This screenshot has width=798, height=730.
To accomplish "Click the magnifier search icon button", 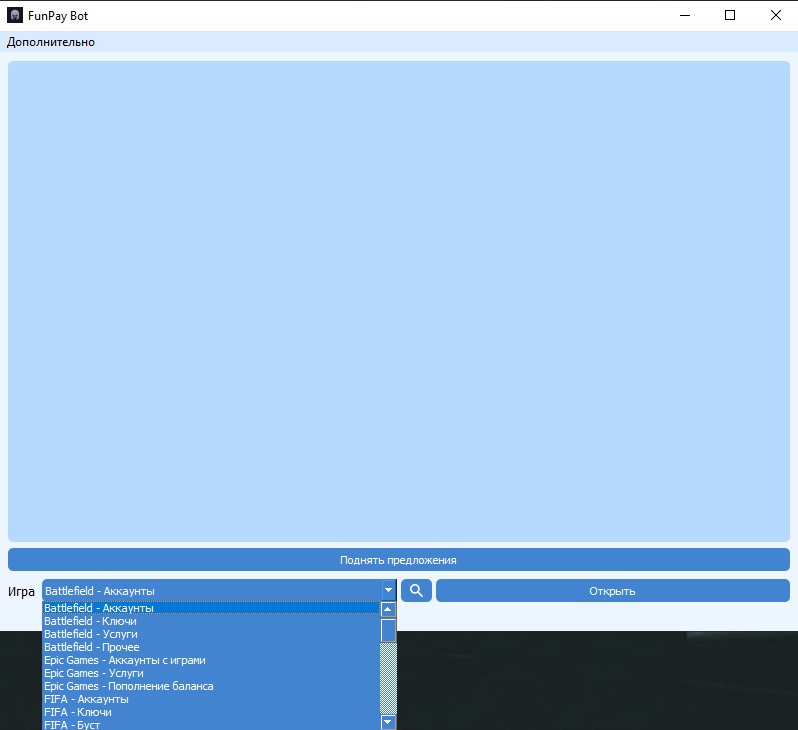I will point(416,591).
